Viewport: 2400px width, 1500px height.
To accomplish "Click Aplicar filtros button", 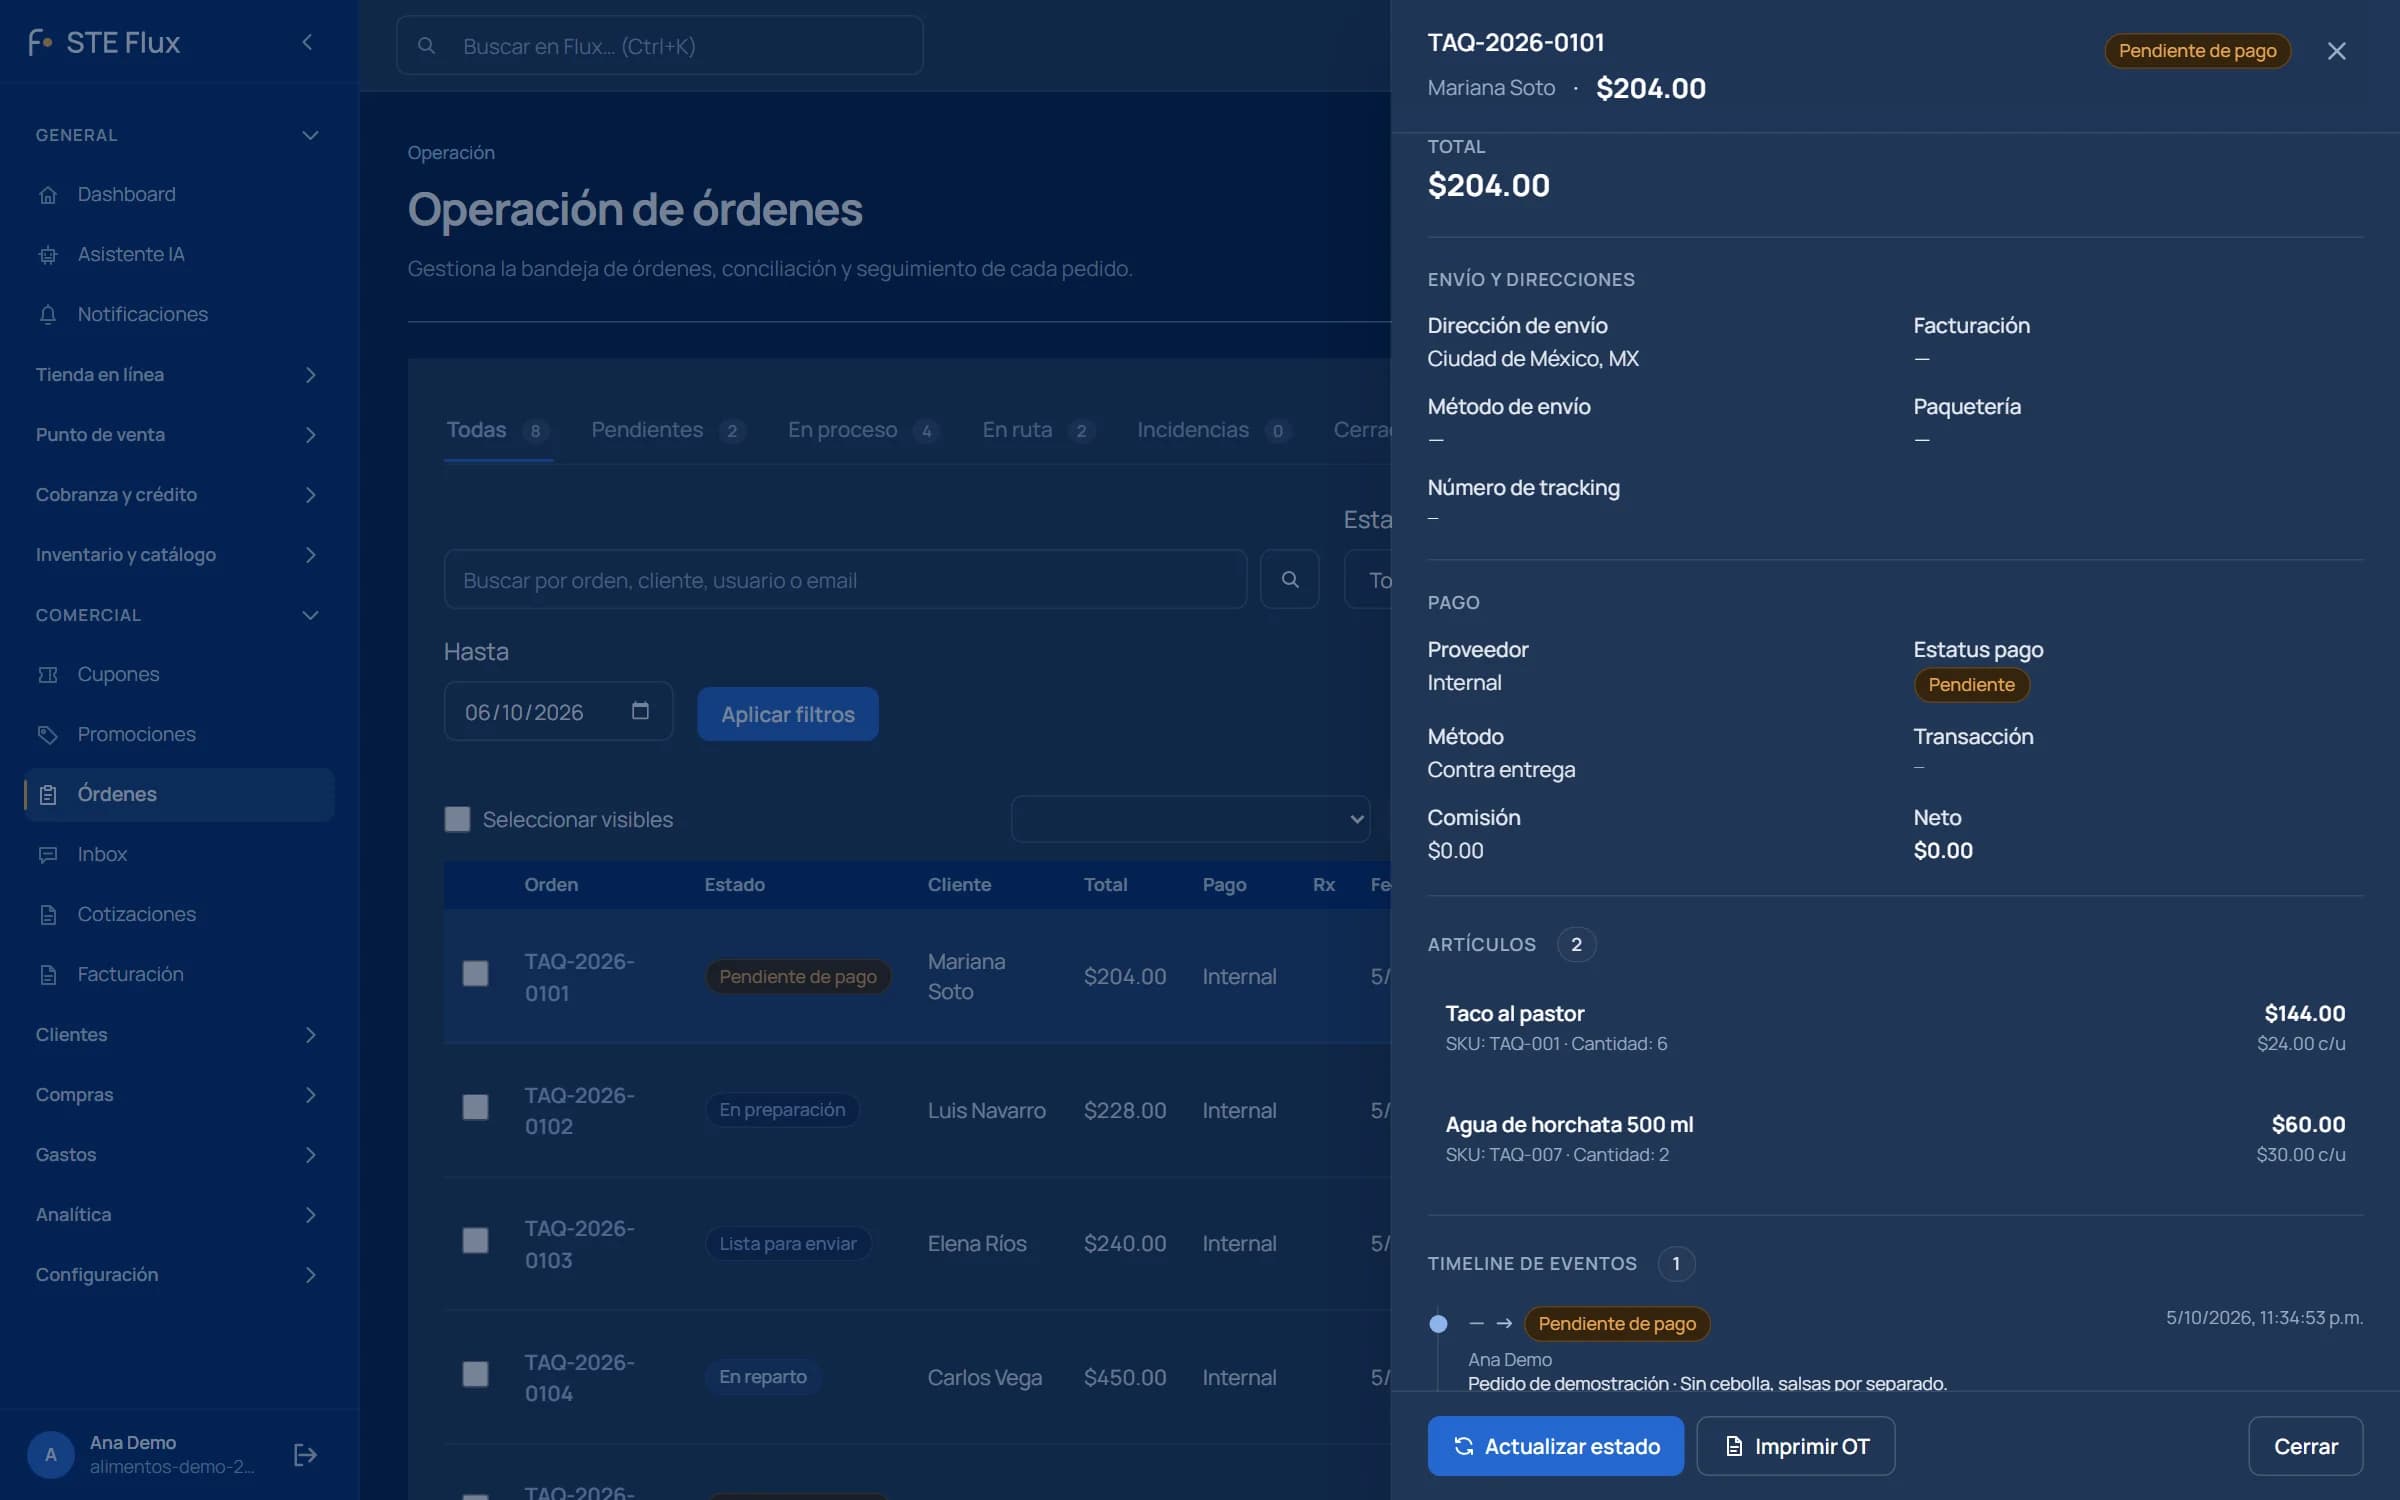I will [x=787, y=714].
